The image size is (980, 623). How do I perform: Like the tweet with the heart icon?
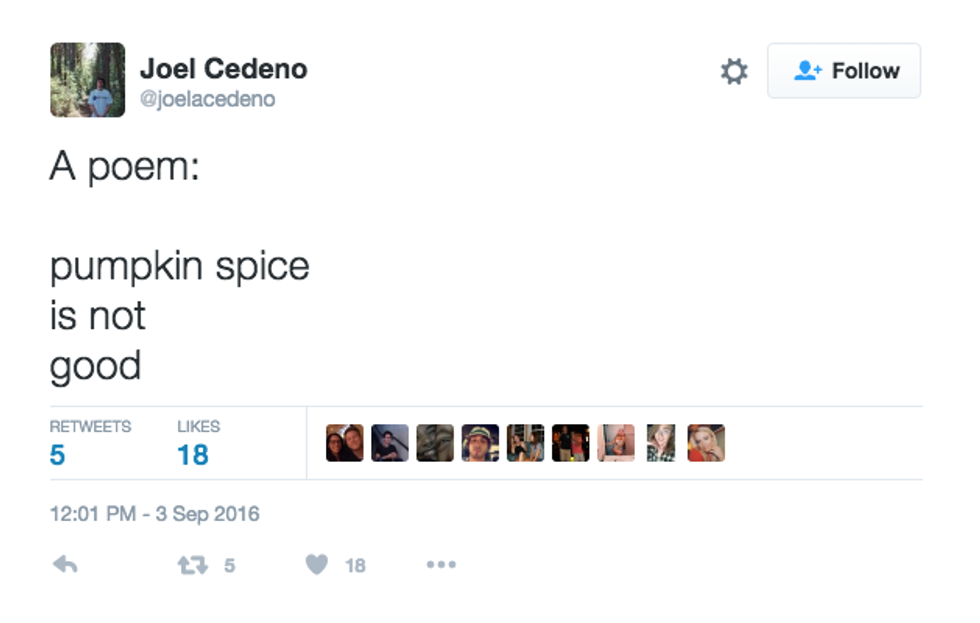pos(317,565)
